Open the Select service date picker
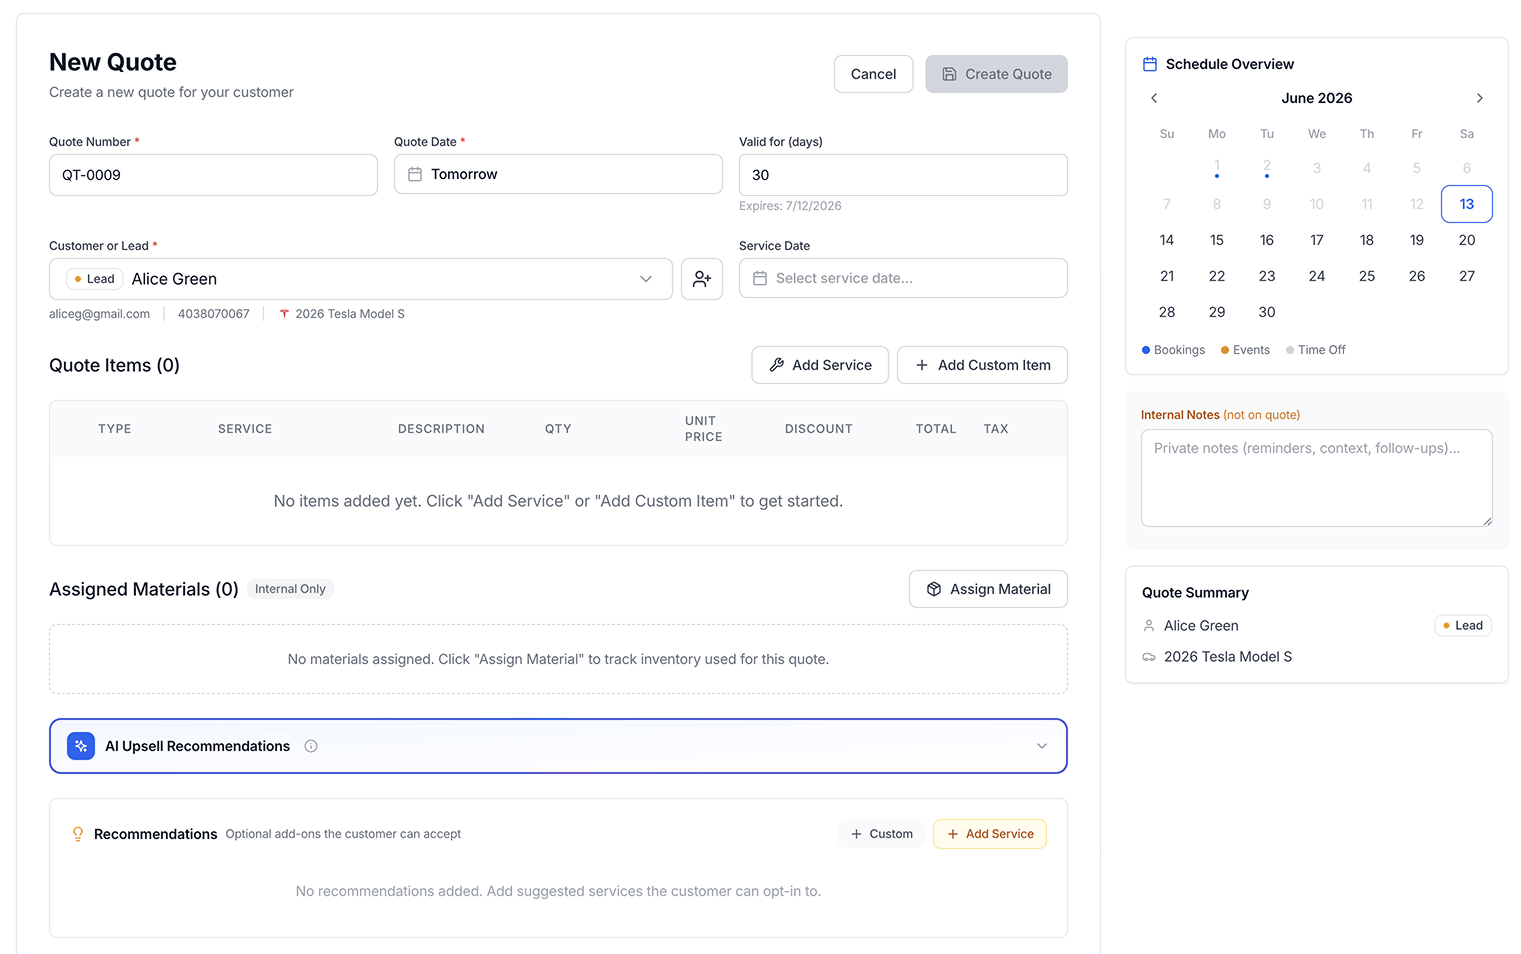This screenshot has width=1521, height=954. [903, 278]
